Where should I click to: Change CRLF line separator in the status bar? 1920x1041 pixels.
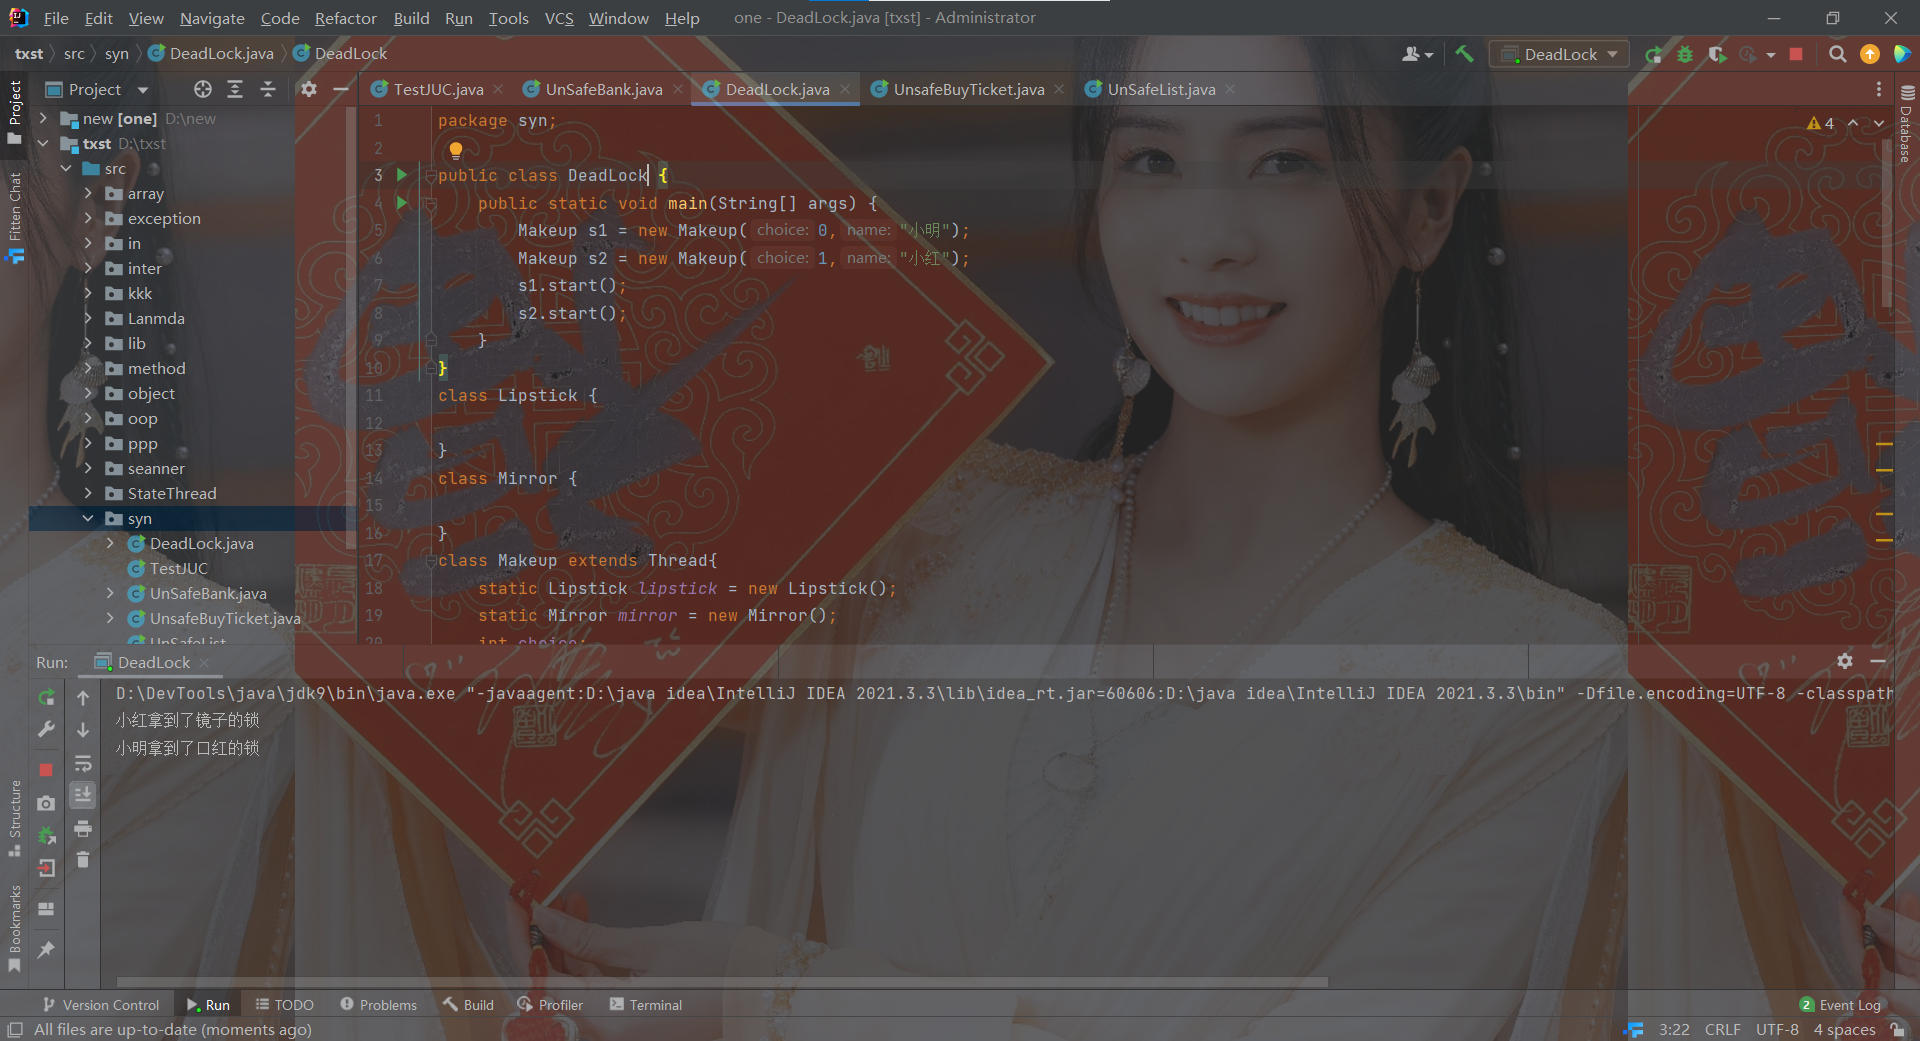1722,1029
